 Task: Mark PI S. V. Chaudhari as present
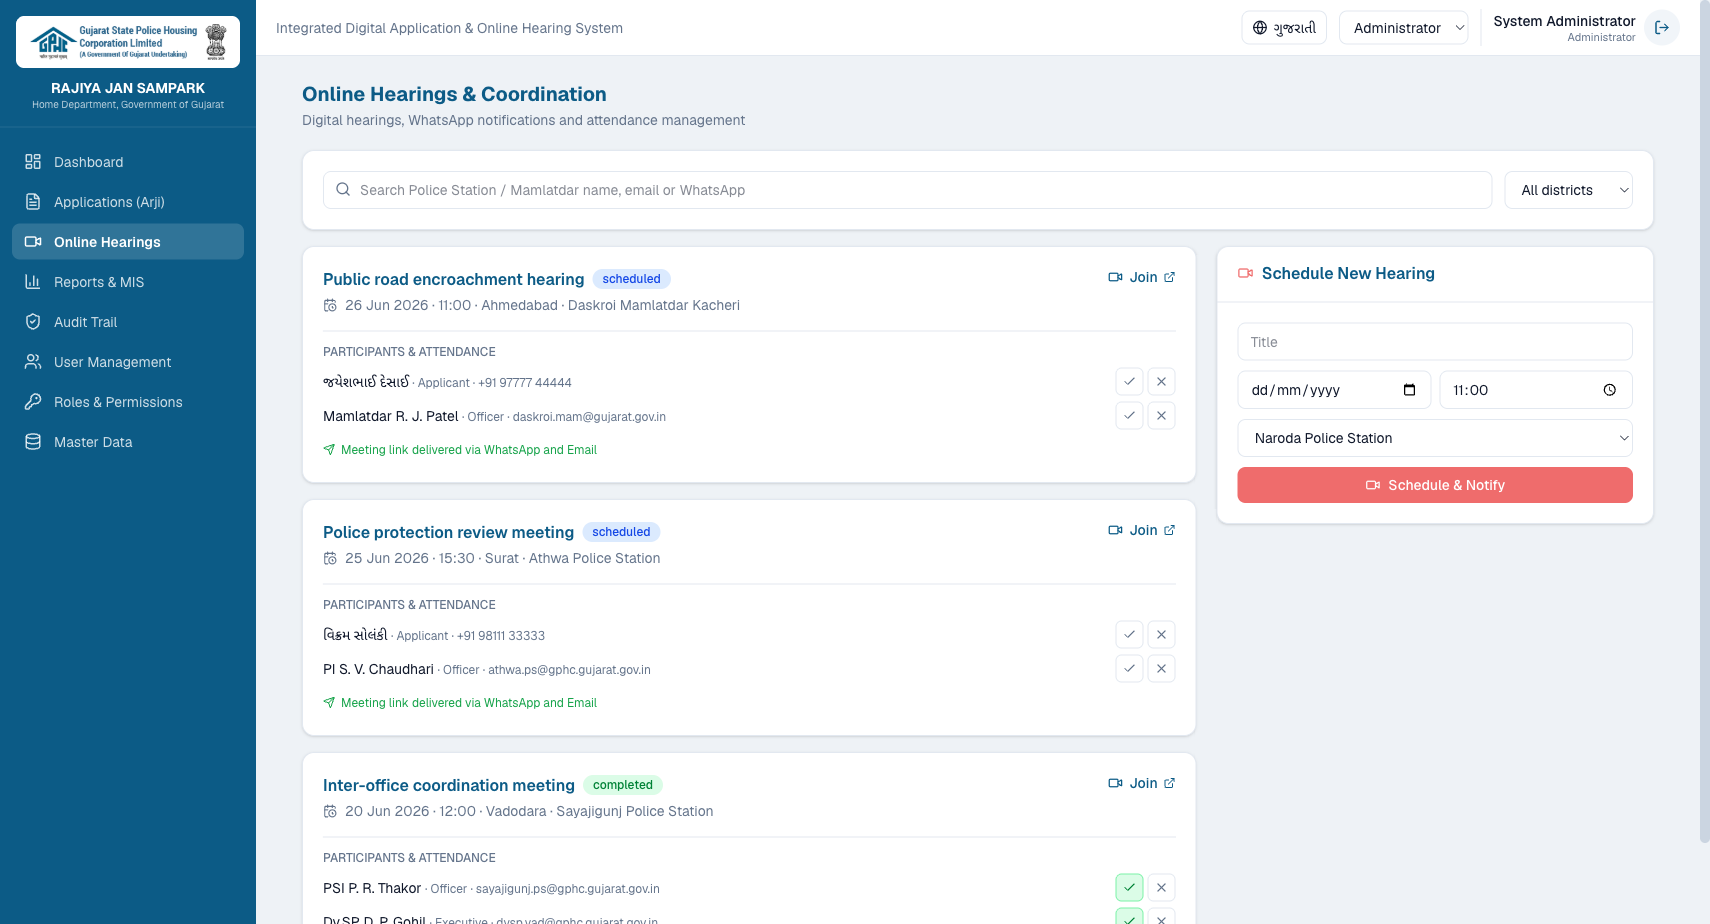tap(1129, 669)
